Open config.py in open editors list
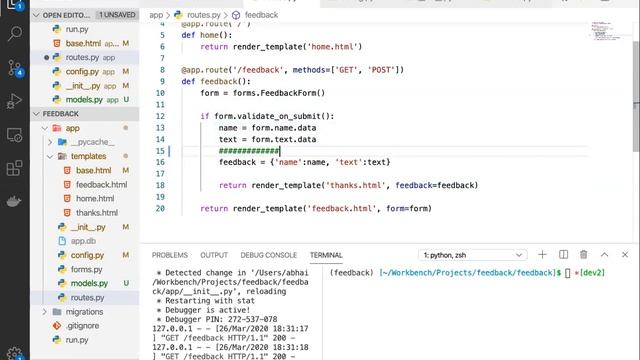This screenshot has width=640, height=360. click(x=85, y=71)
